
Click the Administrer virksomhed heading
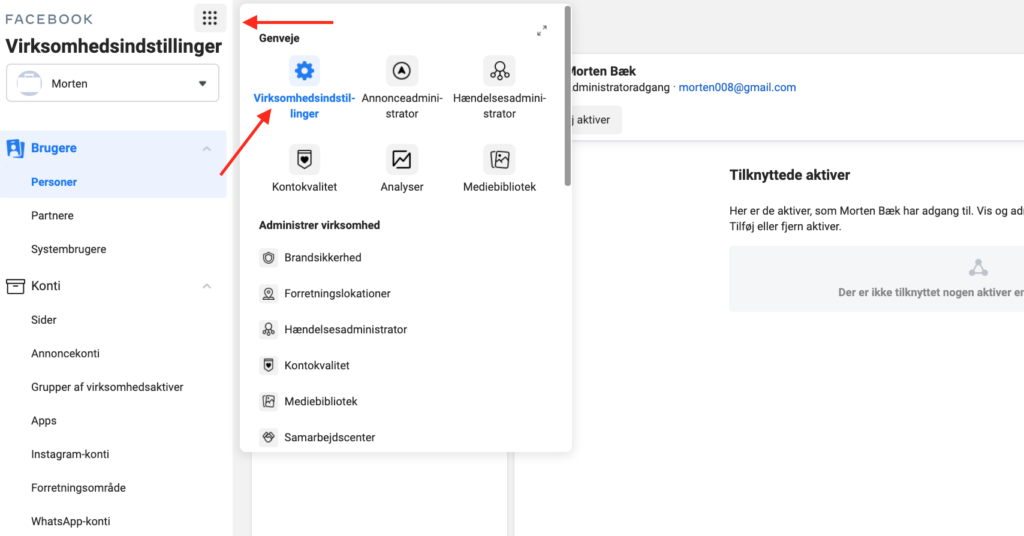point(319,225)
